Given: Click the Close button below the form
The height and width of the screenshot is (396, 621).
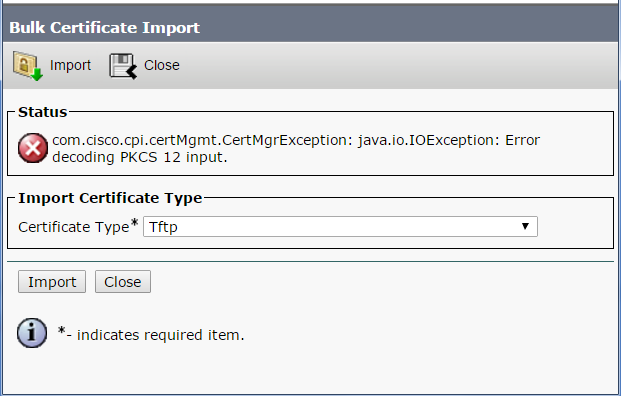Looking at the screenshot, I should [123, 282].
